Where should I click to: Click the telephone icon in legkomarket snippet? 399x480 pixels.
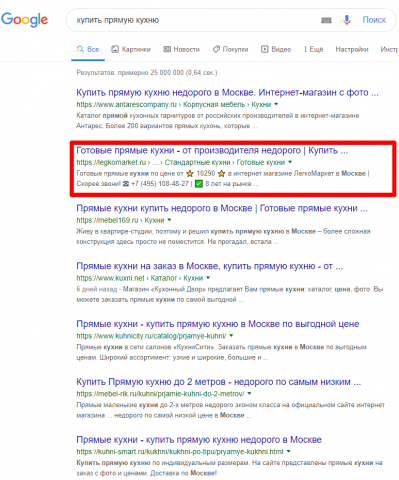pos(126,184)
